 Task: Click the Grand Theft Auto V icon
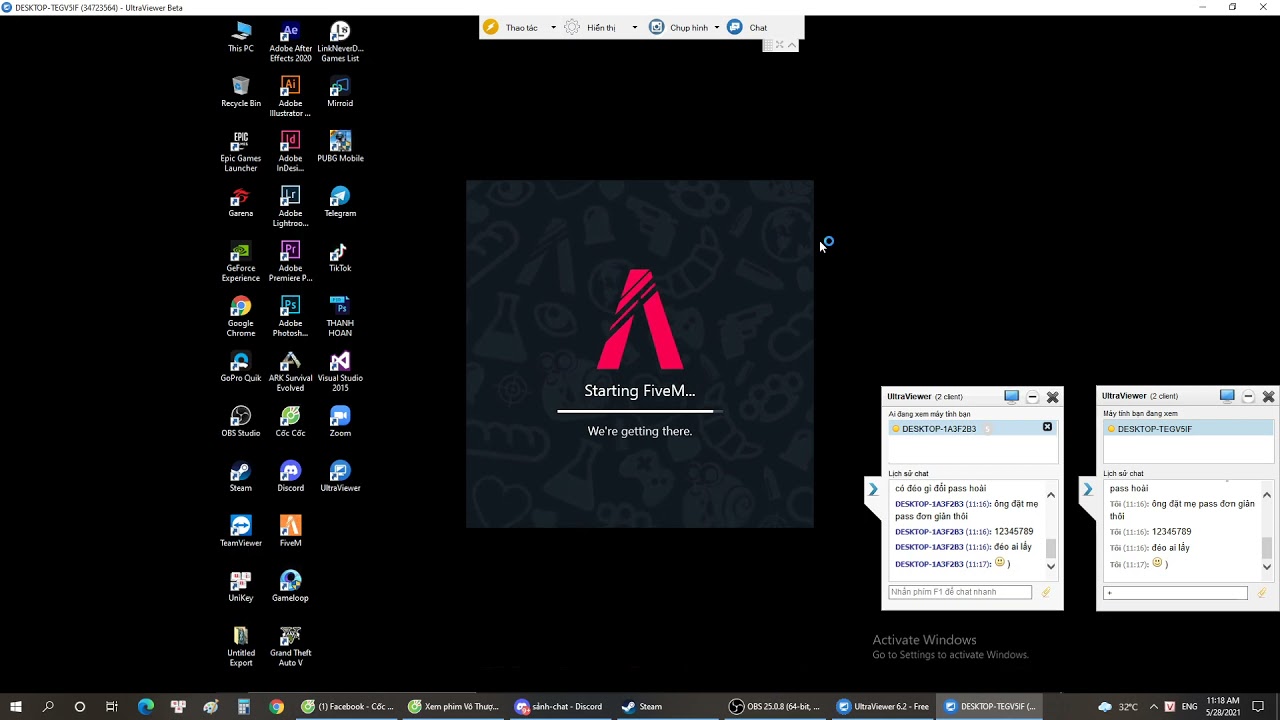click(x=290, y=636)
